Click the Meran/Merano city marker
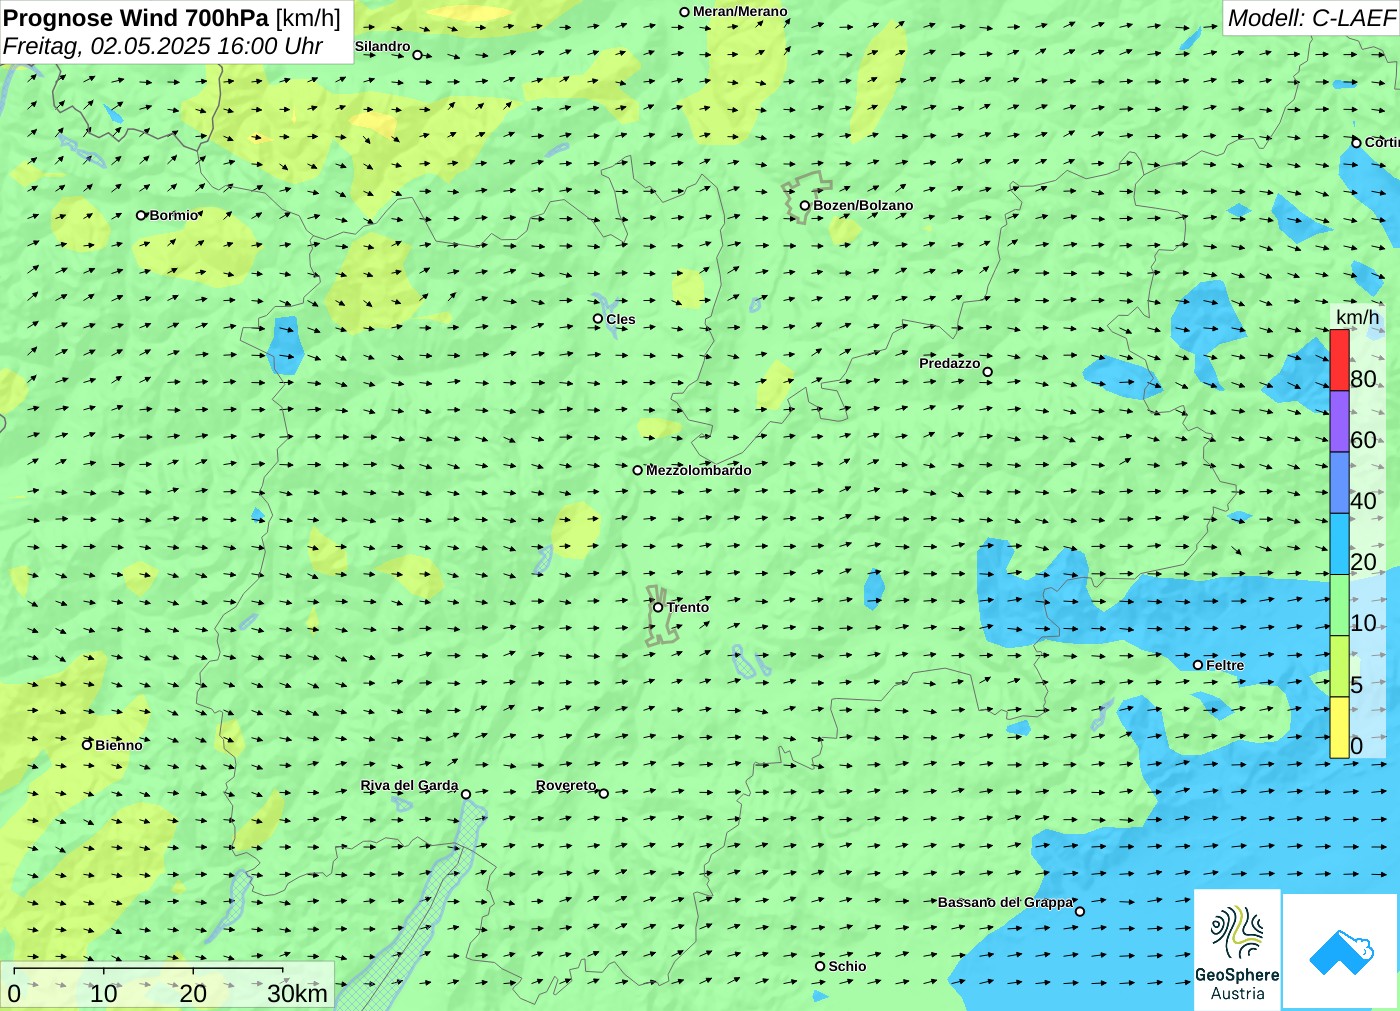The width and height of the screenshot is (1400, 1011). (684, 12)
